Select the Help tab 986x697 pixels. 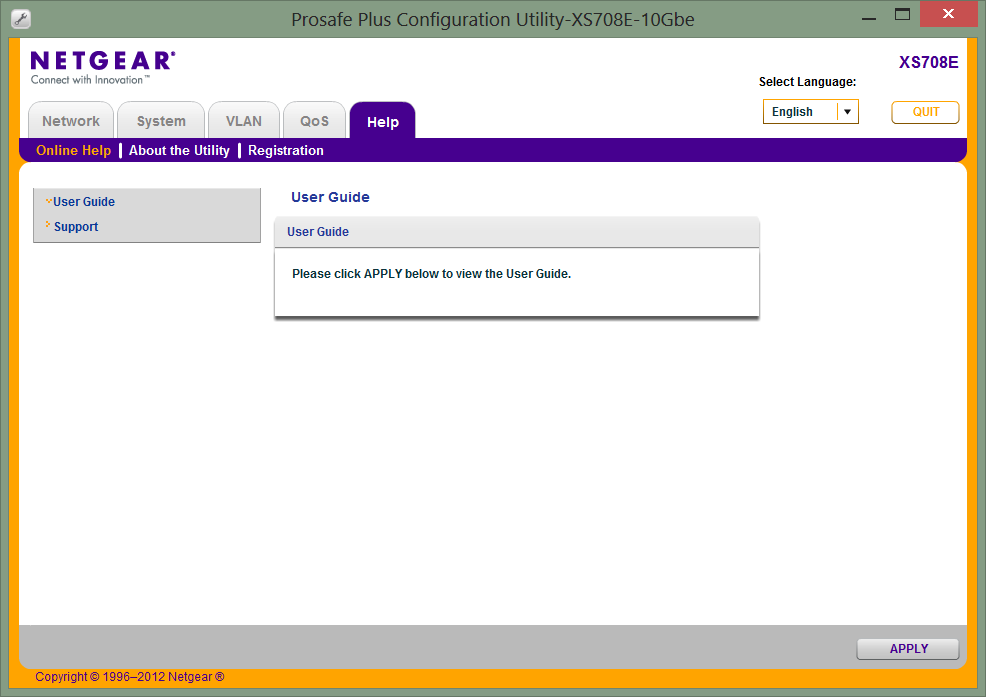(382, 121)
